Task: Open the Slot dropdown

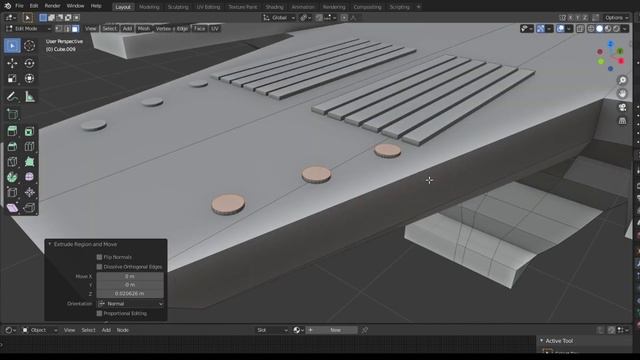Action: tap(272, 330)
